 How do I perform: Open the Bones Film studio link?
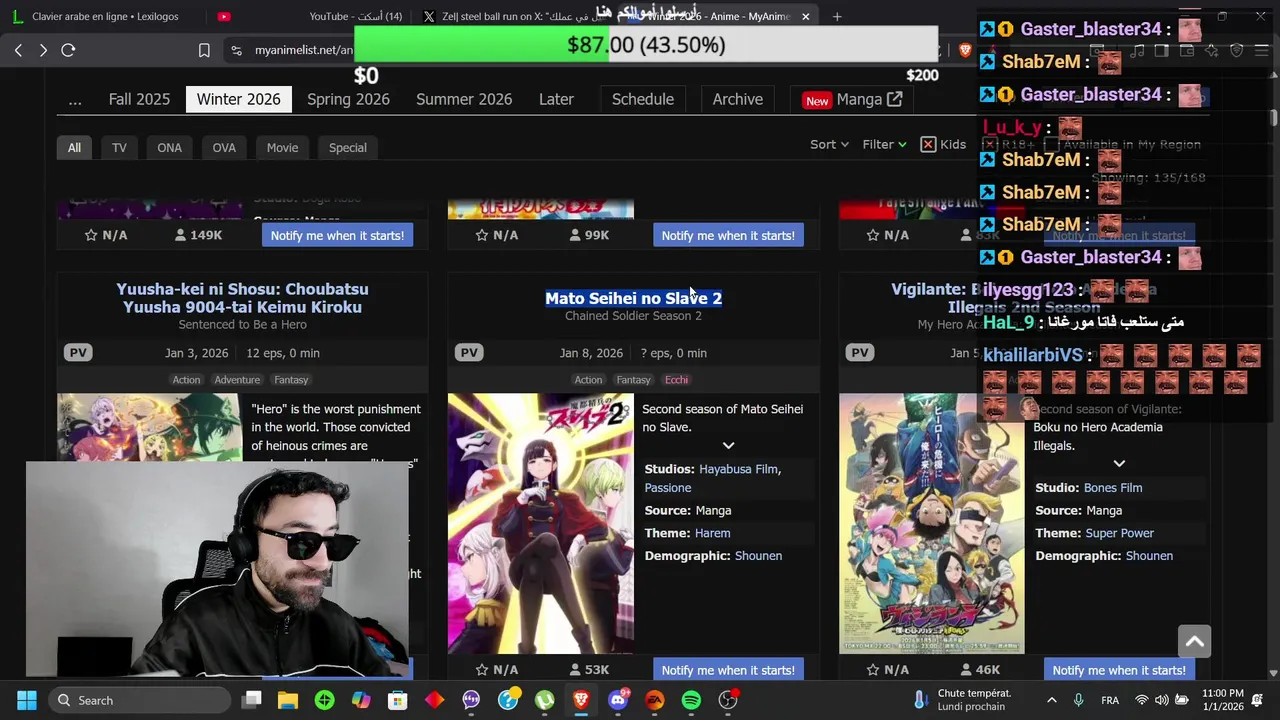tap(1113, 488)
